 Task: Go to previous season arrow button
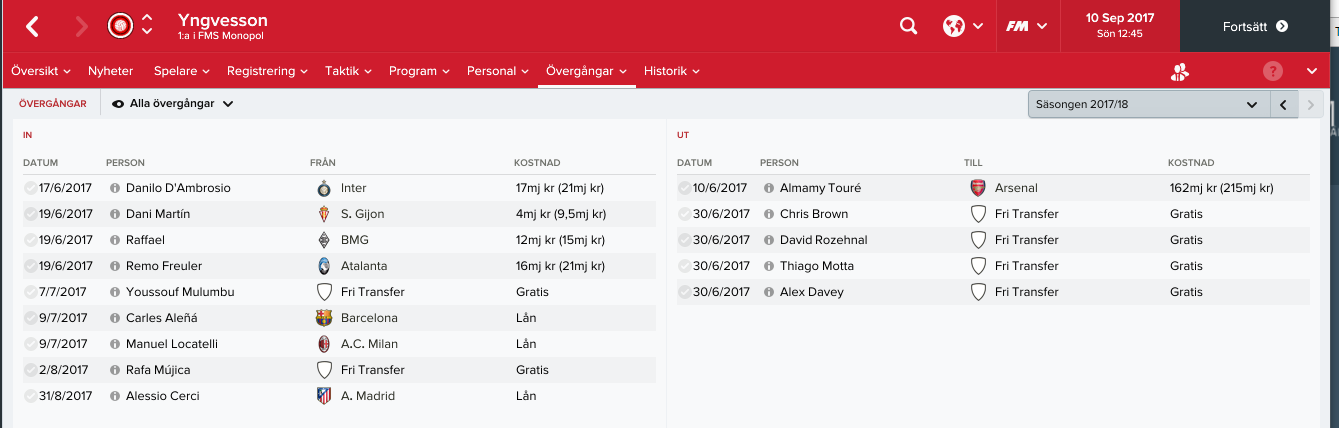[1283, 104]
